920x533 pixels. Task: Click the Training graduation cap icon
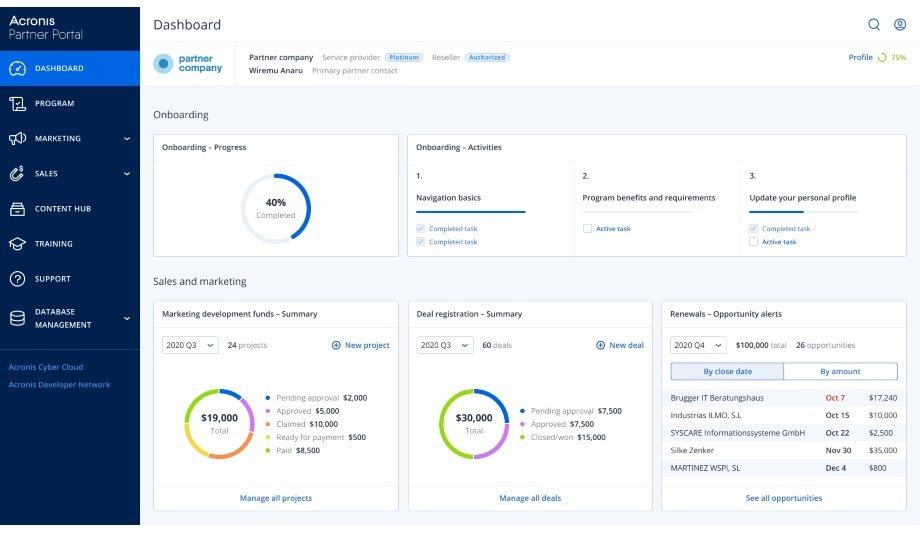[17, 244]
